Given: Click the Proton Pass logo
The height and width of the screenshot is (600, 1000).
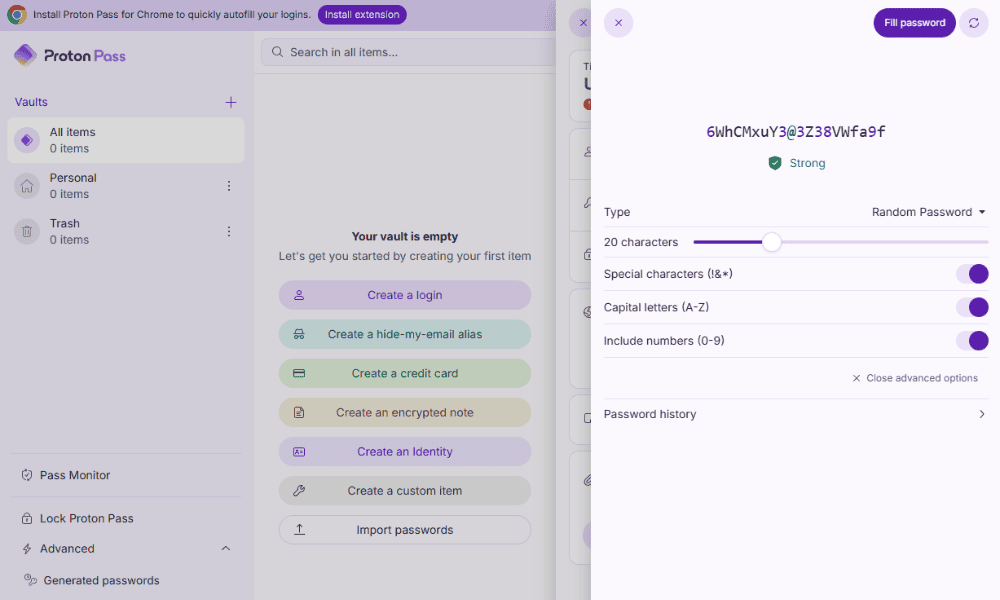Looking at the screenshot, I should 70,56.
